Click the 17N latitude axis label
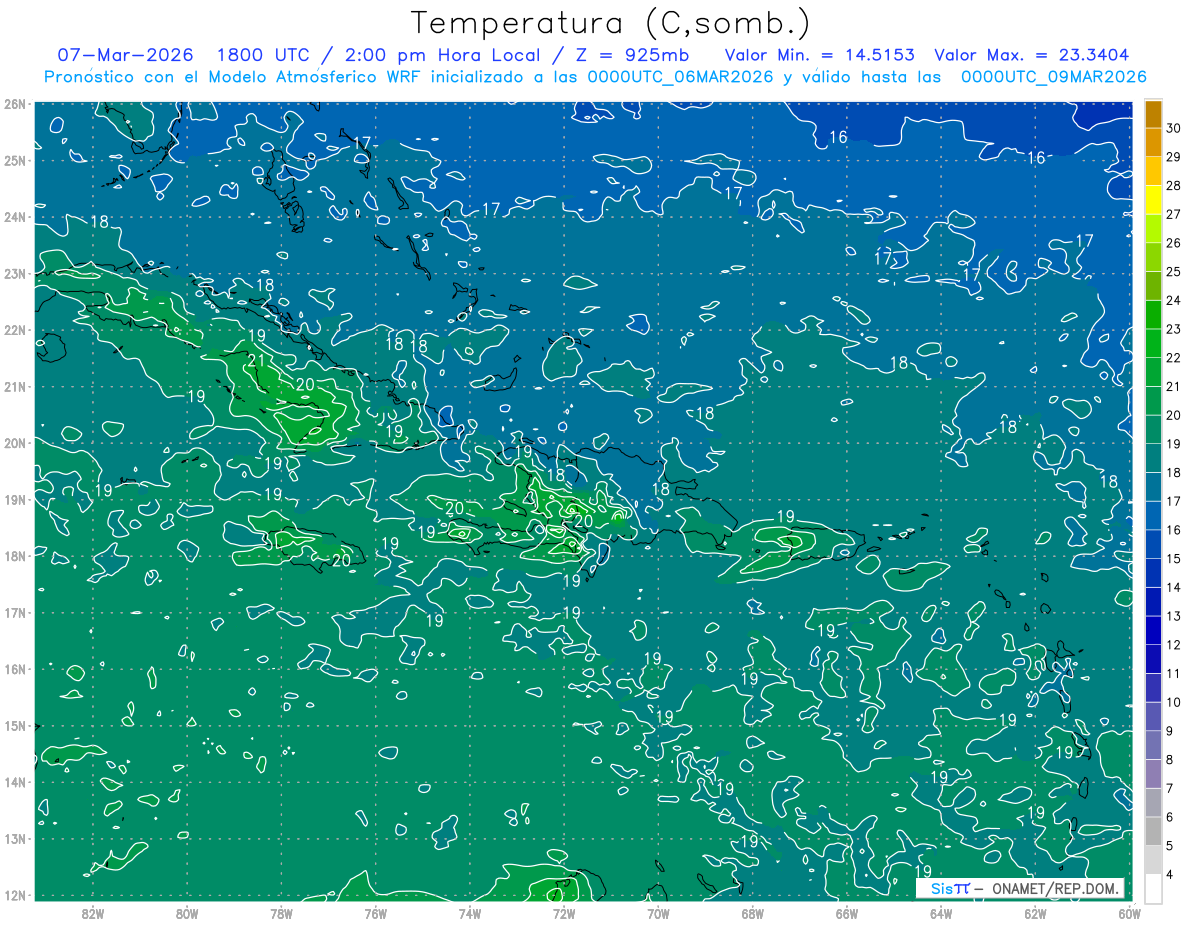The width and height of the screenshot is (1200, 927). [x=14, y=613]
